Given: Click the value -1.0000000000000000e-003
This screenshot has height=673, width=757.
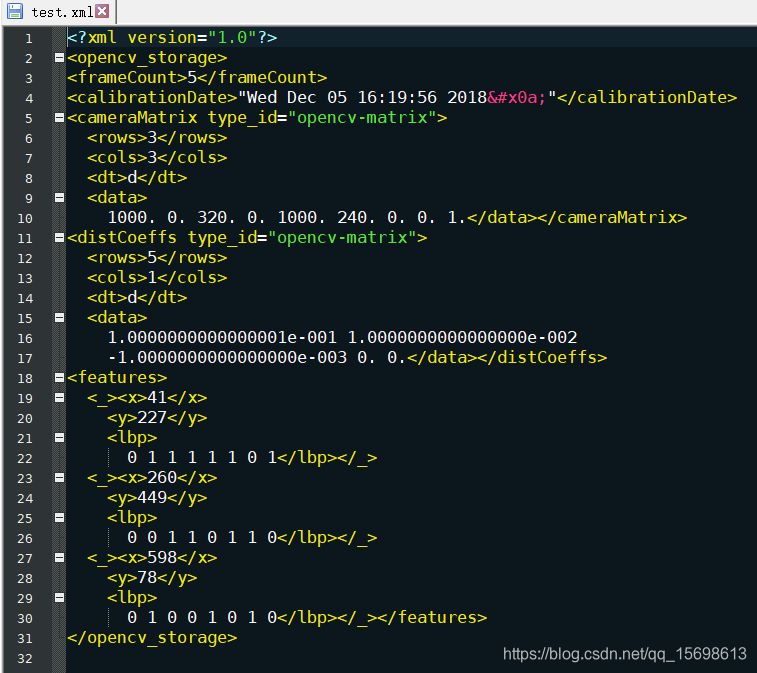Looking at the screenshot, I should [227, 358].
